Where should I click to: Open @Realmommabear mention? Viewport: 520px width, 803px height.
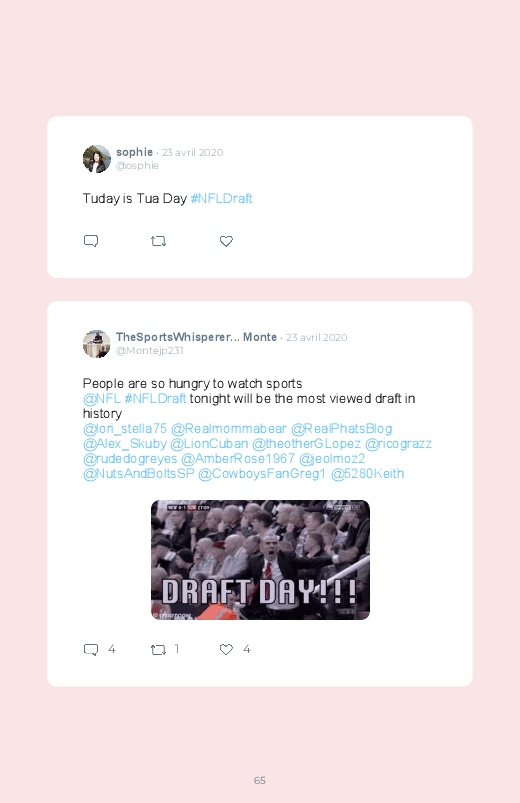[x=228, y=429]
